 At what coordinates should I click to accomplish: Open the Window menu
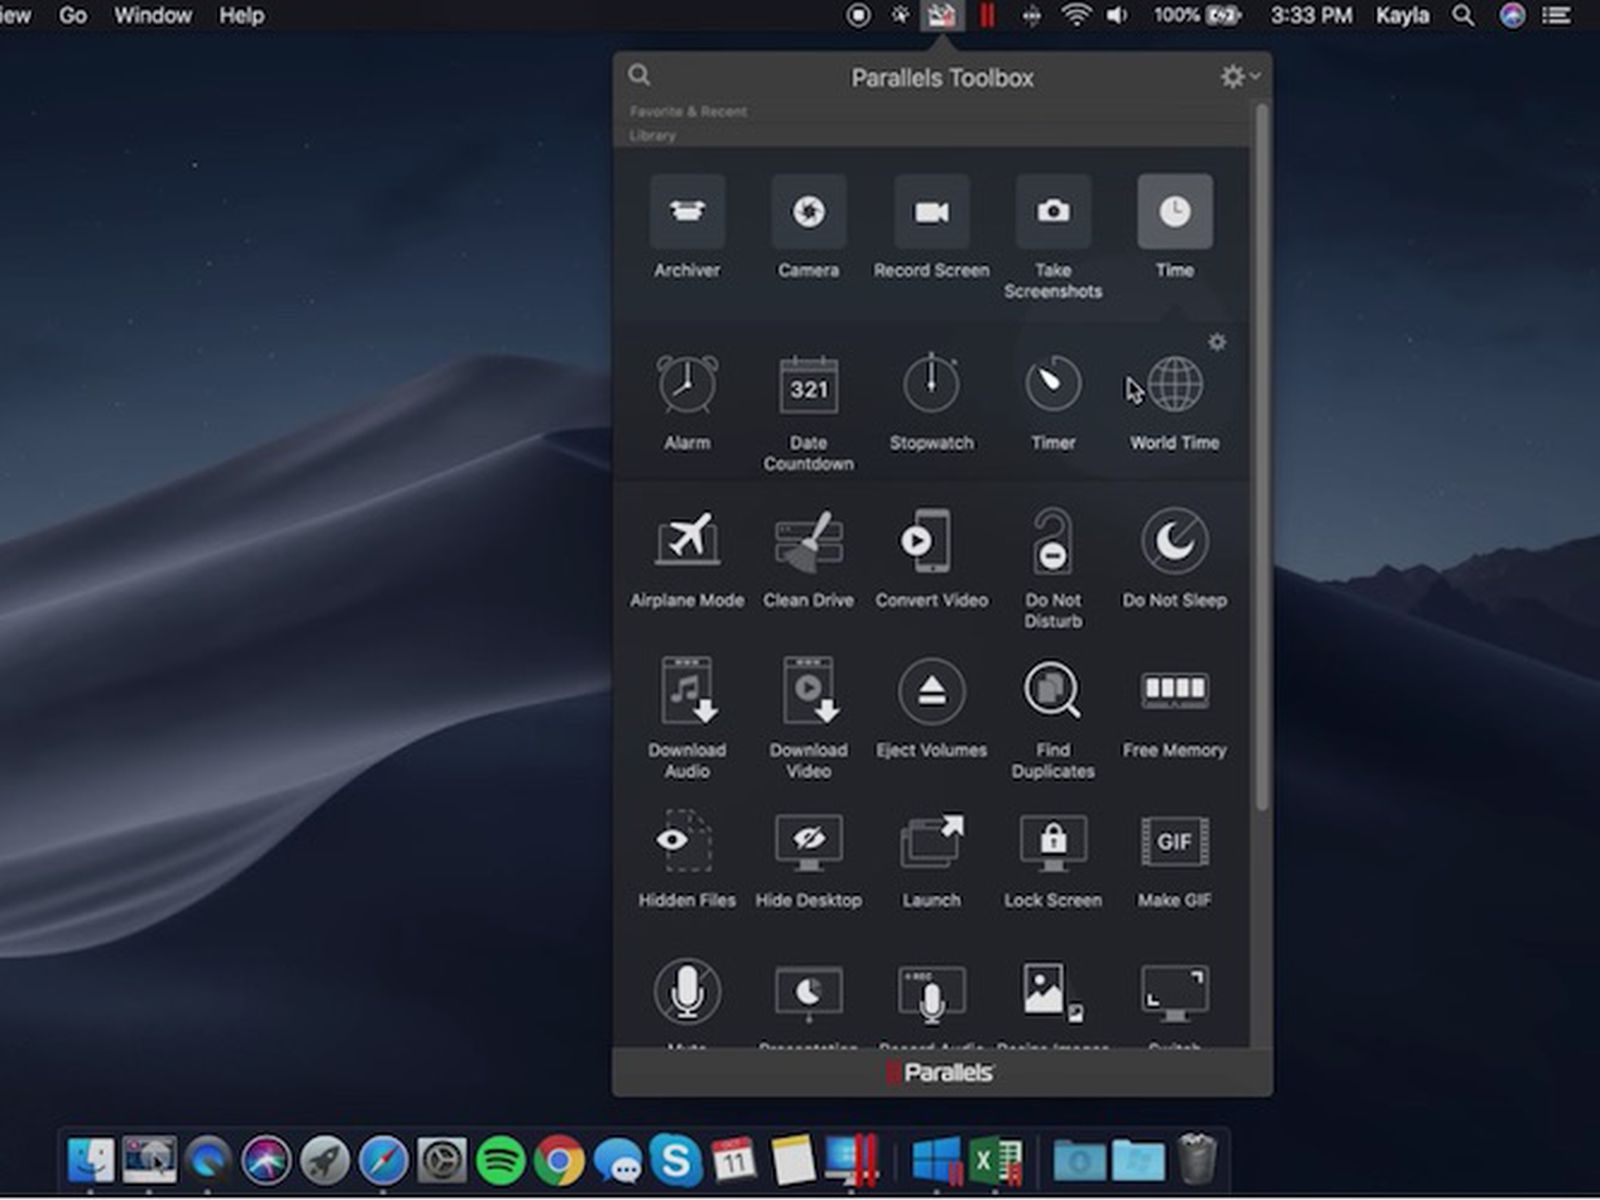(152, 15)
